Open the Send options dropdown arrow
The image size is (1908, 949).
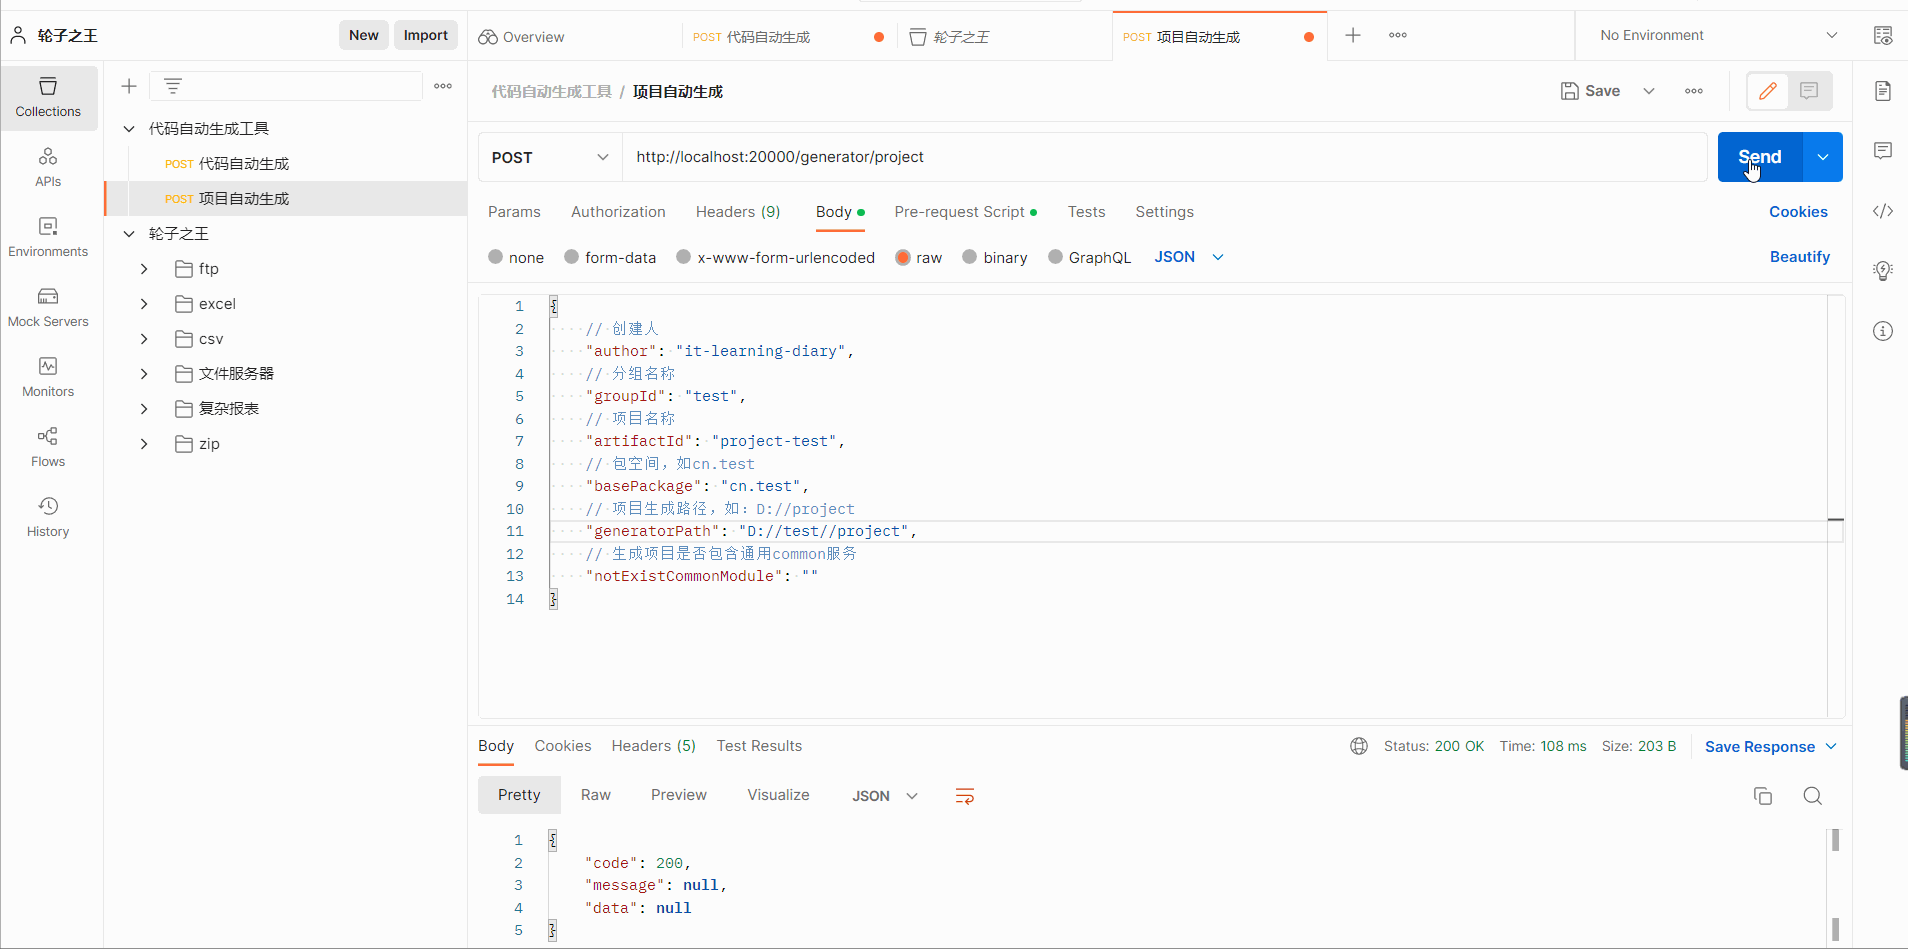1823,157
